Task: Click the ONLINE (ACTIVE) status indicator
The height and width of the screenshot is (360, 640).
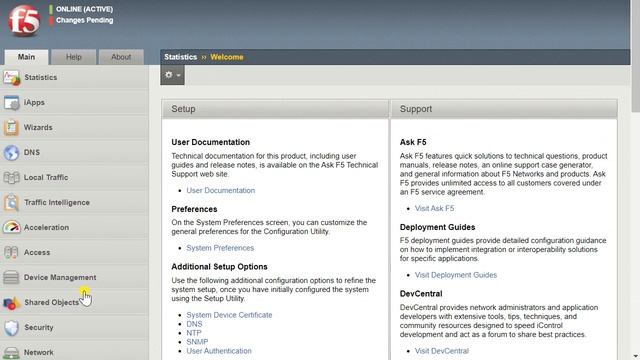Action: [84, 9]
